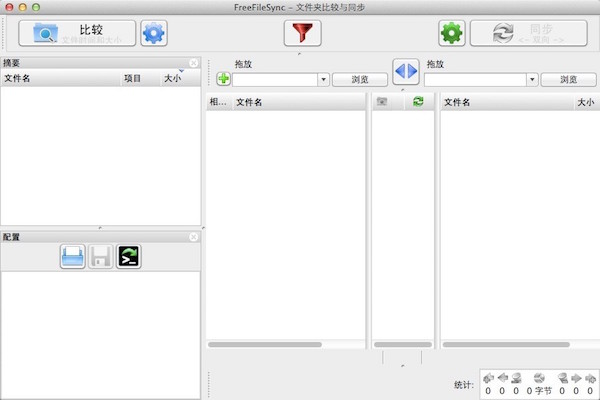Screen dimensions: 600x400
Task: Click the 0 字节 bytes value
Action: (539, 391)
